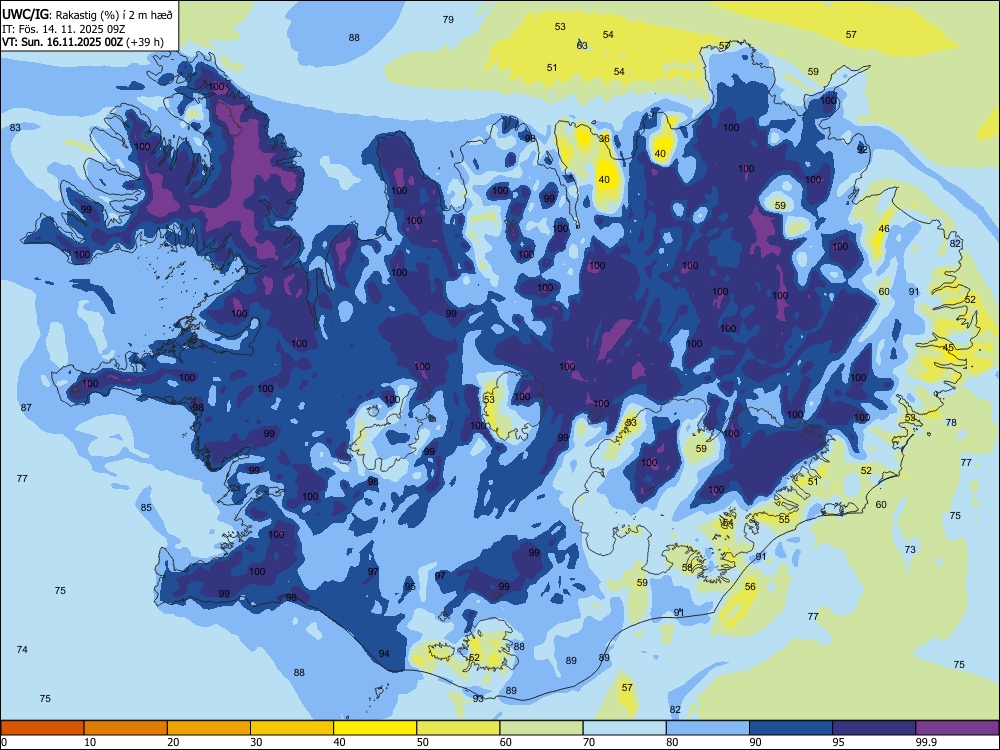1000x750 pixels.
Task: Click the legend tick label '90'
Action: pos(755,742)
